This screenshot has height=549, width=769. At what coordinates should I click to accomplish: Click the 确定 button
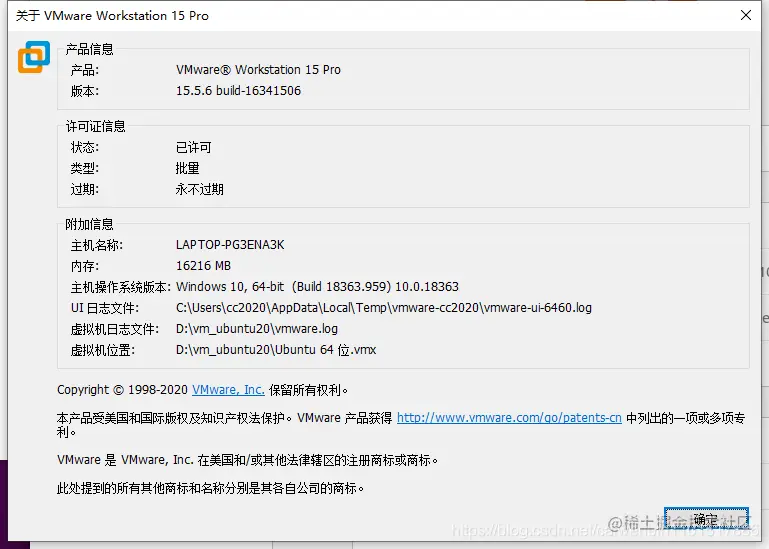706,519
